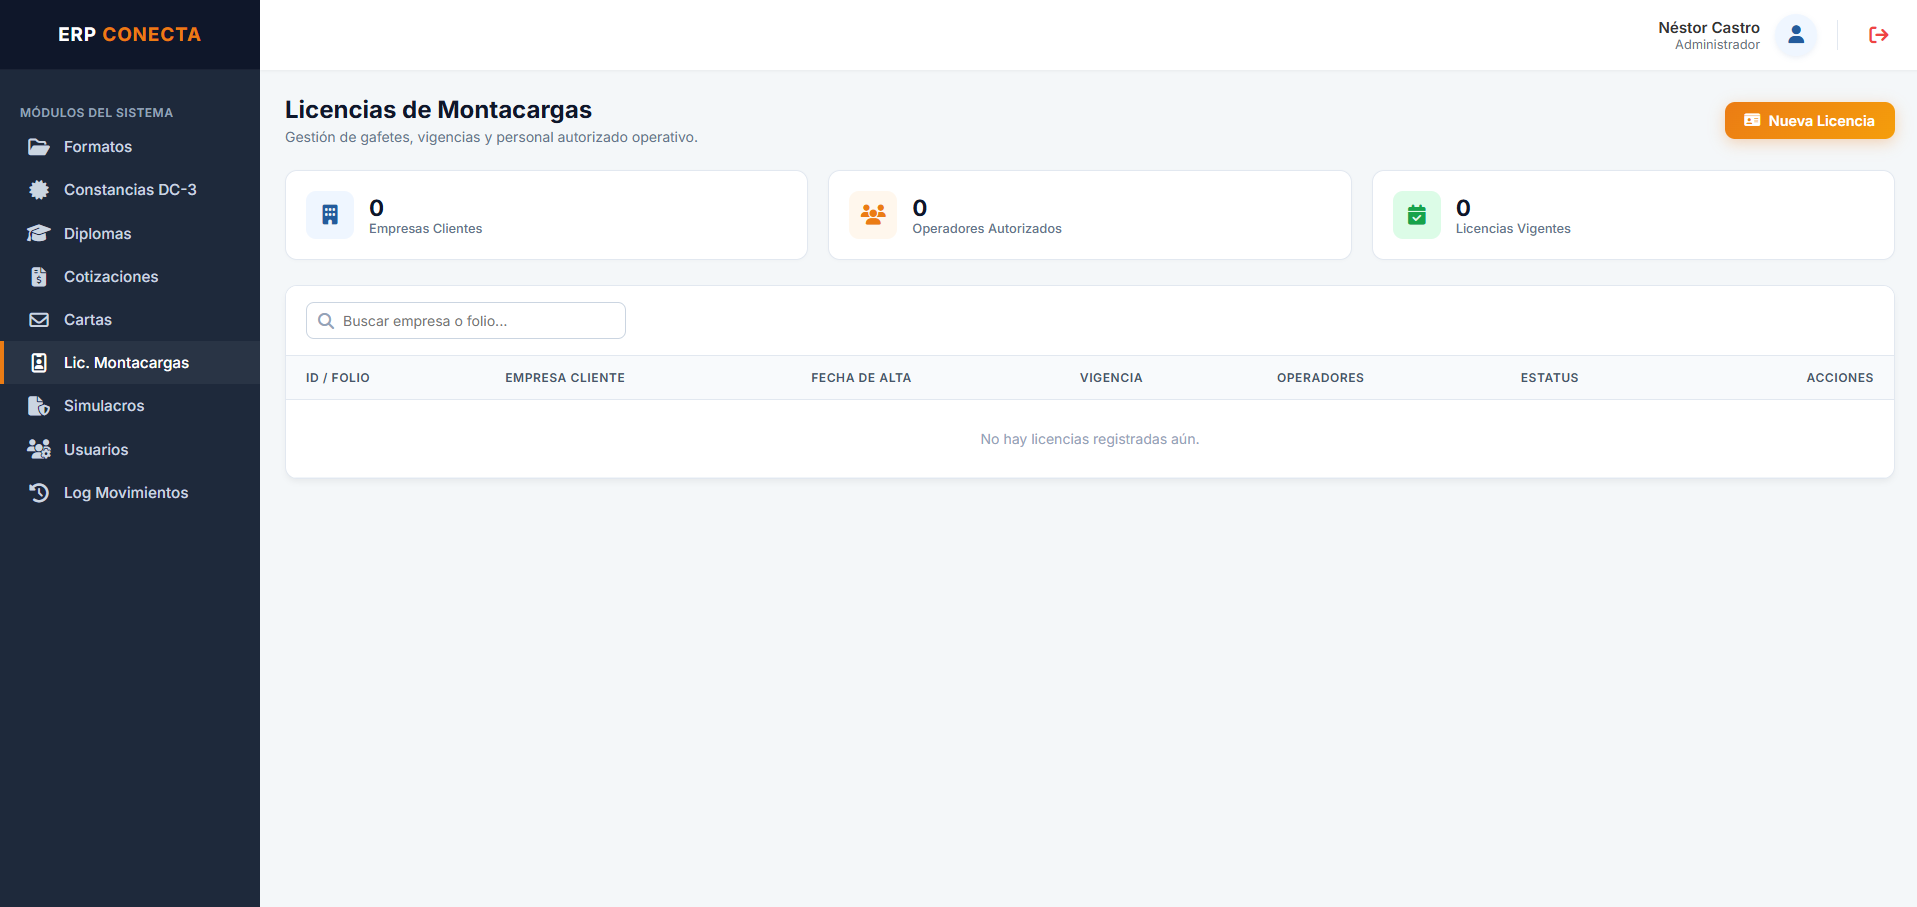Click the red logout icon
1917x907 pixels.
[x=1878, y=35]
